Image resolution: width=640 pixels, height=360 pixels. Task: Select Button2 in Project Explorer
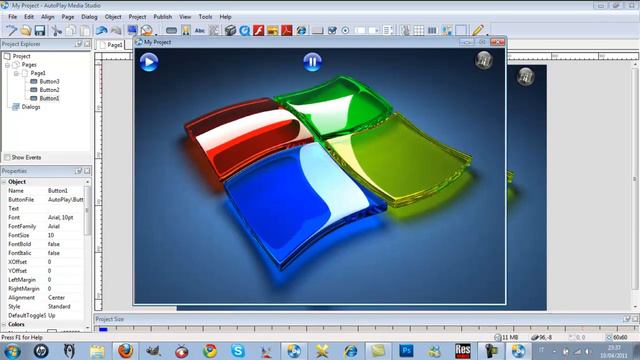pyautogui.click(x=49, y=90)
